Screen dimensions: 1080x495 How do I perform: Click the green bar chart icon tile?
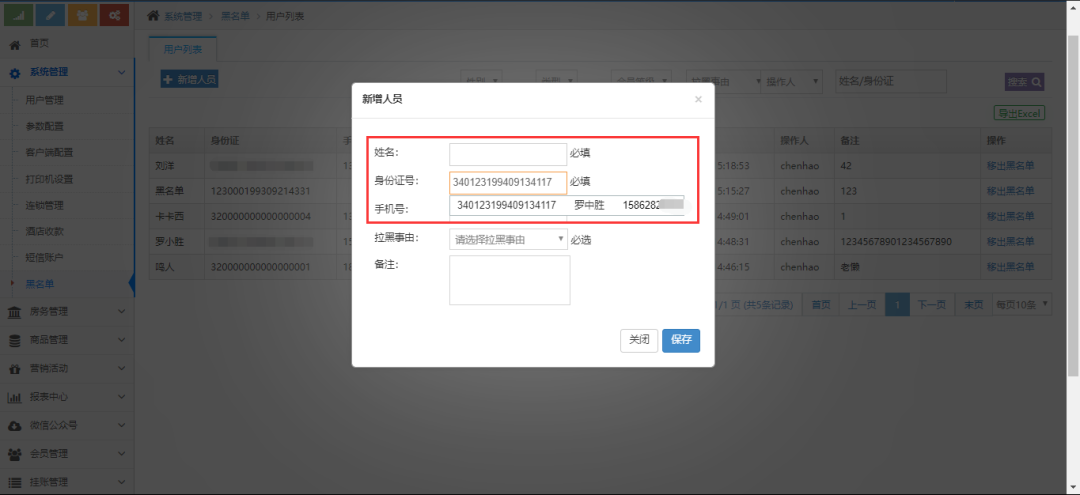[x=18, y=15]
